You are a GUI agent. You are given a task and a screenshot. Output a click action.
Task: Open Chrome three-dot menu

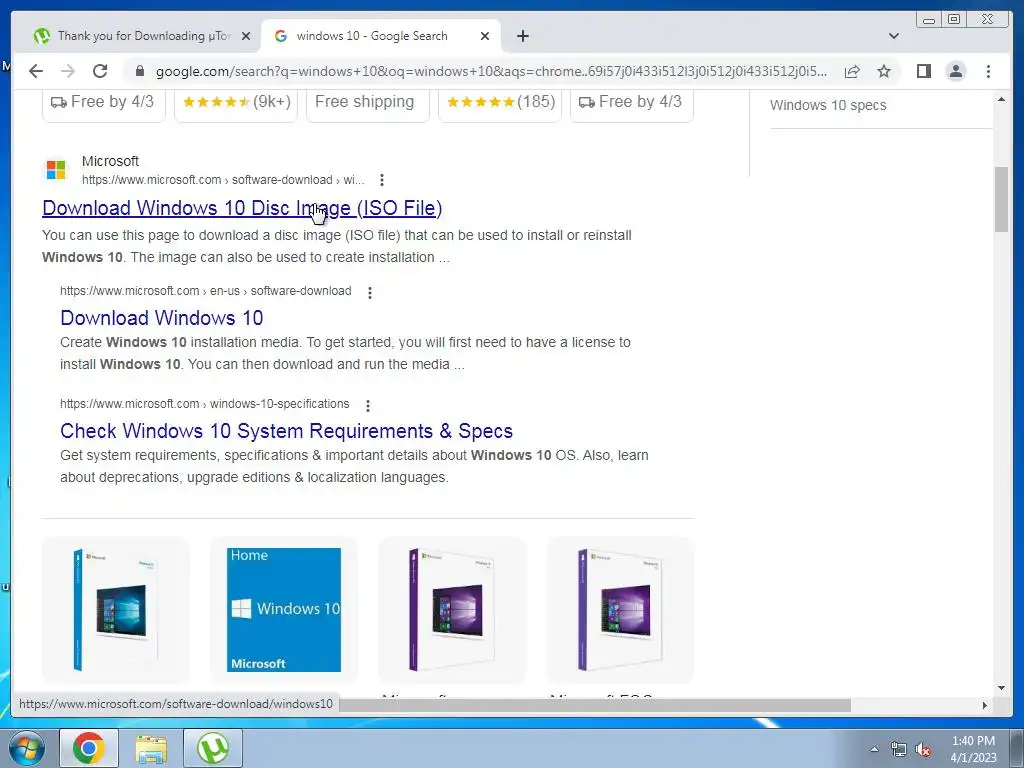coord(988,71)
